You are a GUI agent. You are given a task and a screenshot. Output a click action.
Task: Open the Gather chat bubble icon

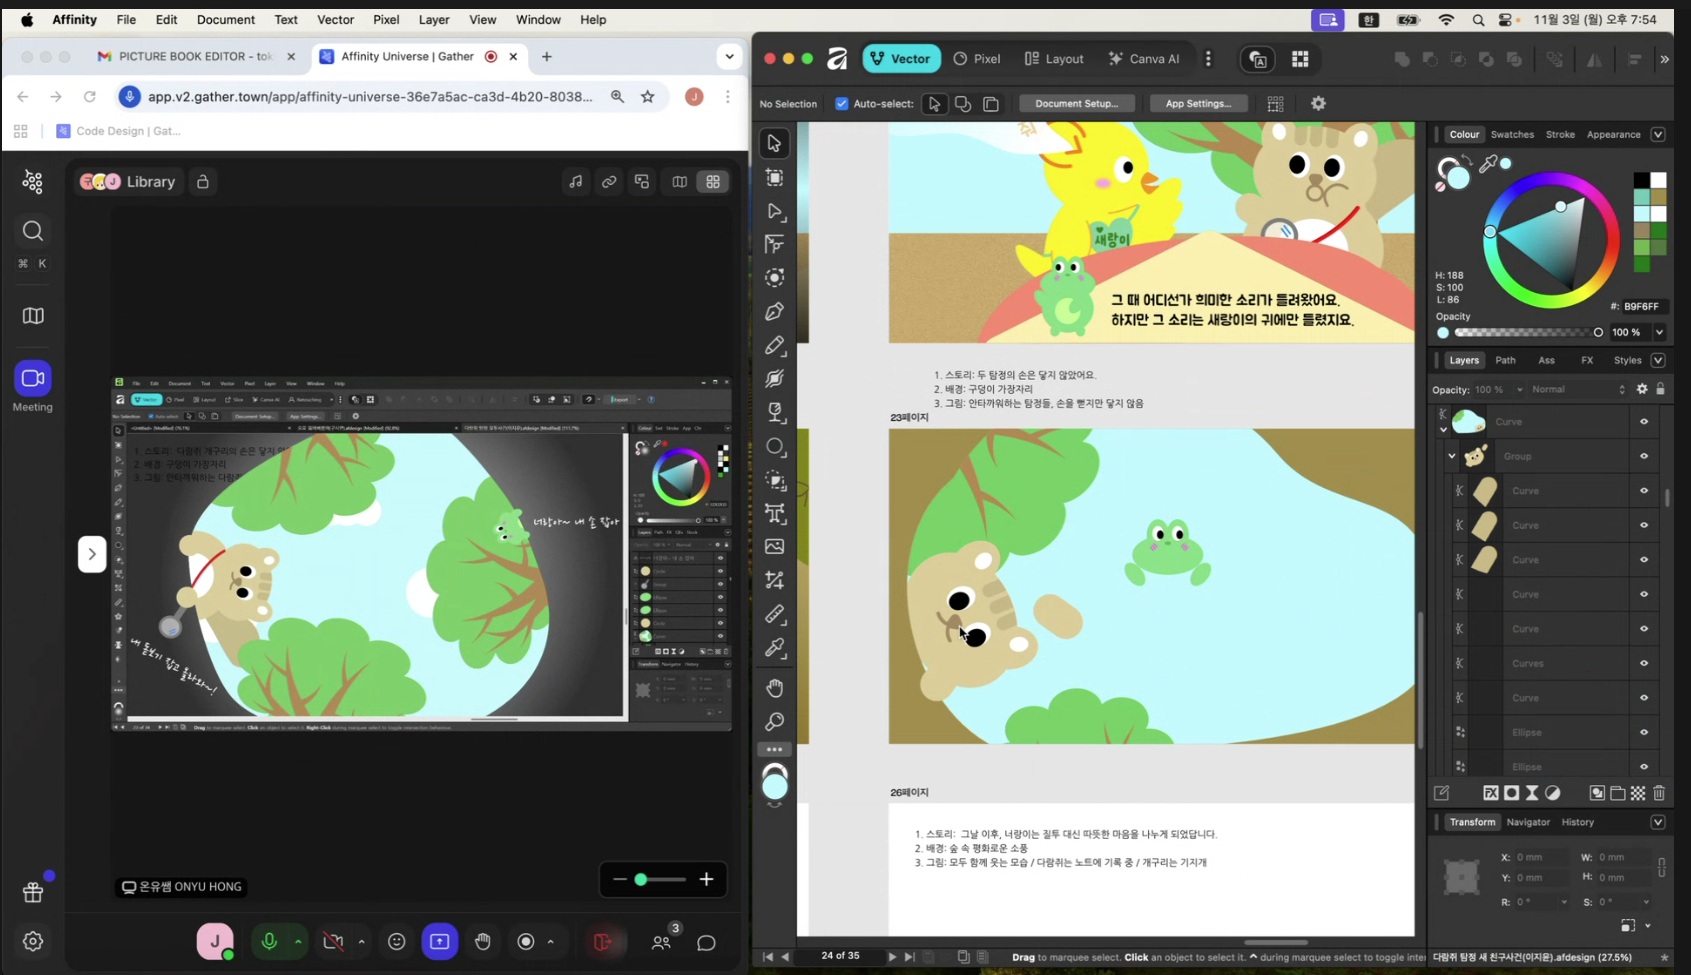click(x=706, y=942)
